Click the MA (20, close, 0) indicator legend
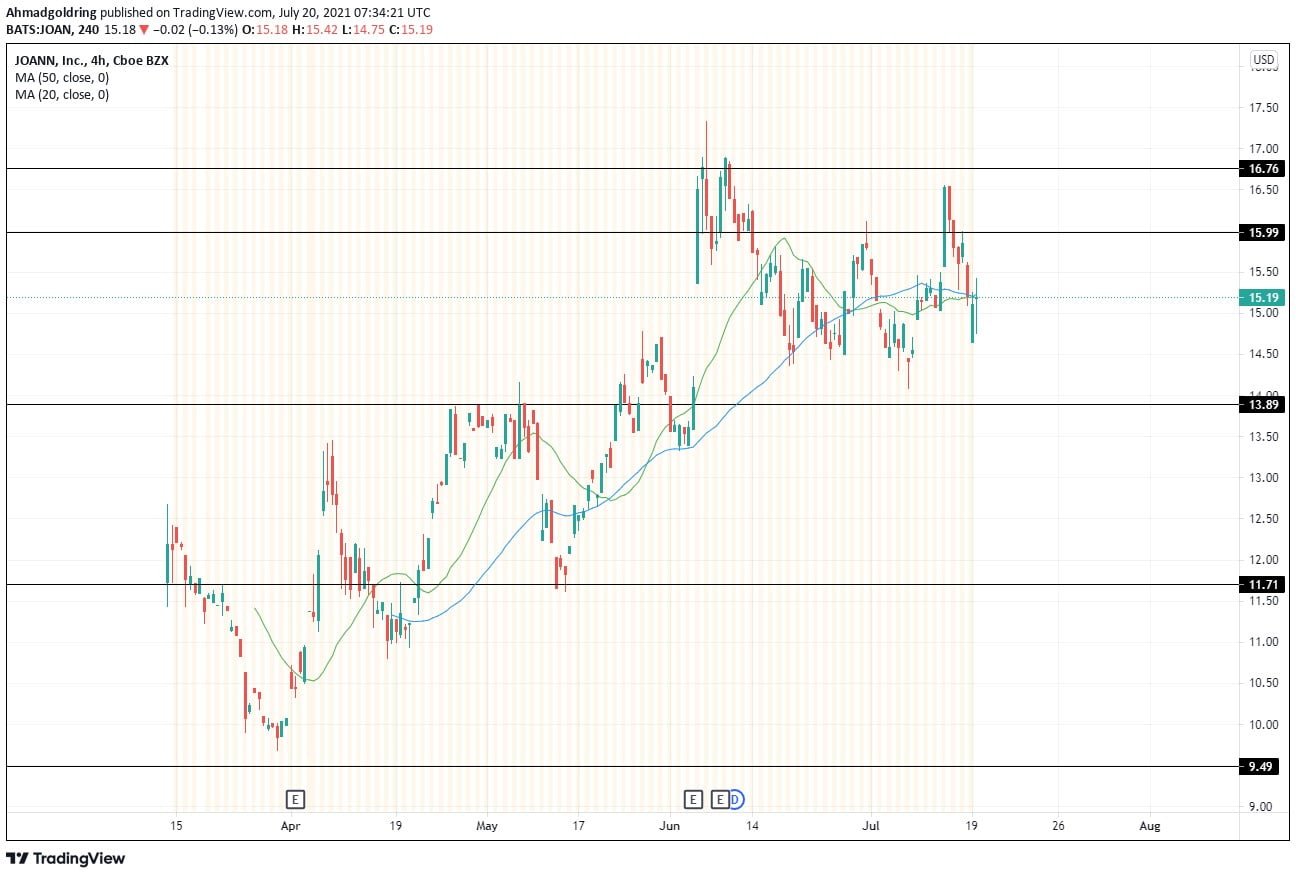 (x=62, y=95)
